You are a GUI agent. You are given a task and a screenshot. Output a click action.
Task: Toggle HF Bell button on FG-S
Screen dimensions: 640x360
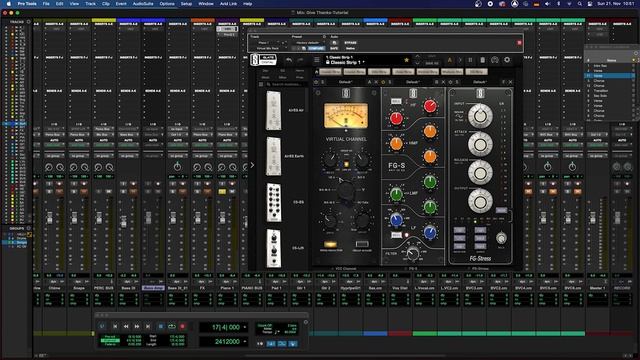tap(396, 101)
